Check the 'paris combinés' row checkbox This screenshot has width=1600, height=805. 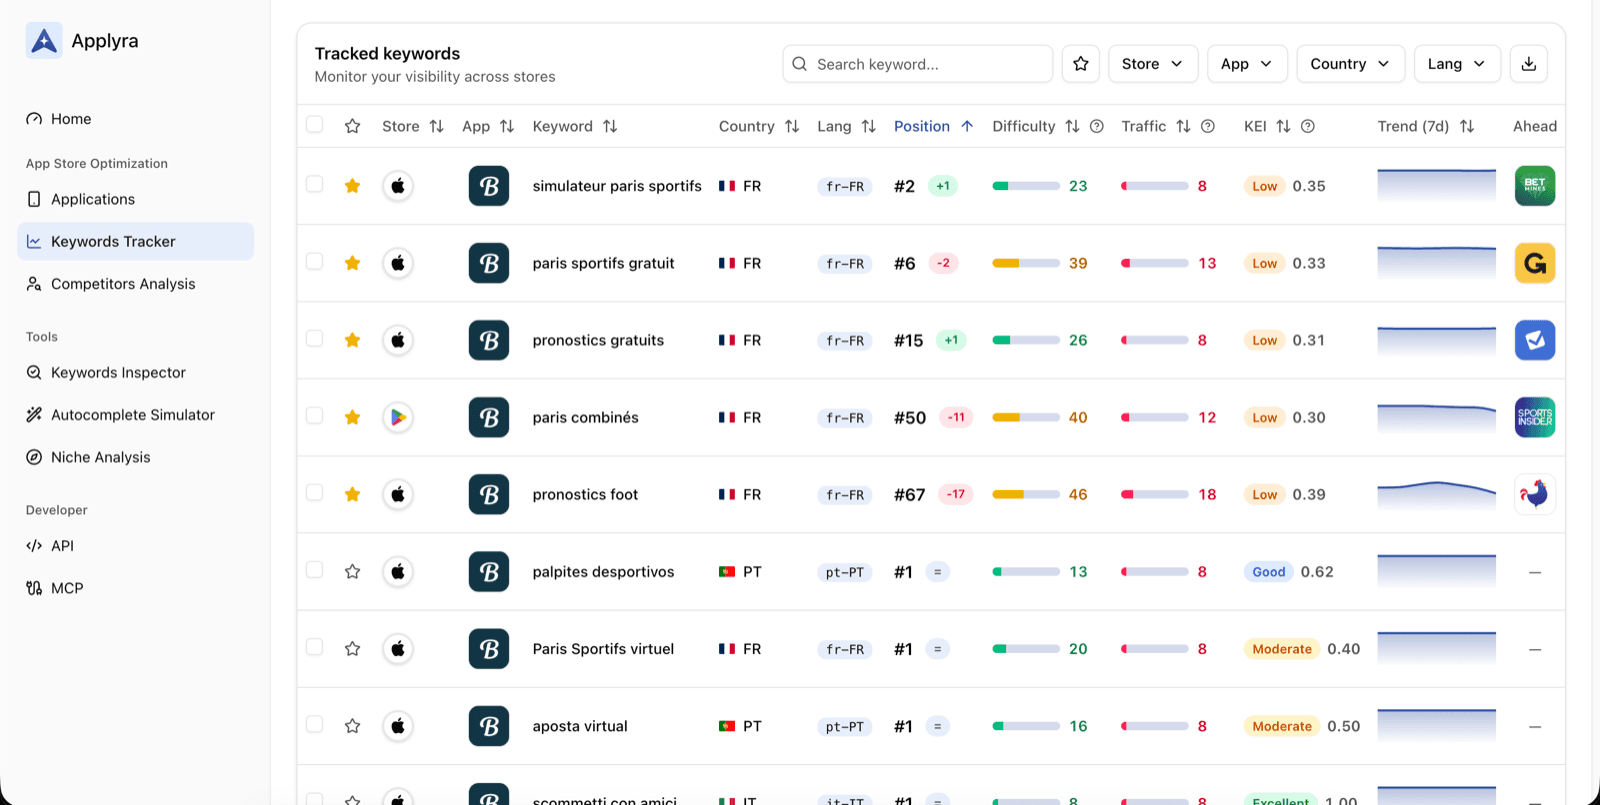(314, 415)
